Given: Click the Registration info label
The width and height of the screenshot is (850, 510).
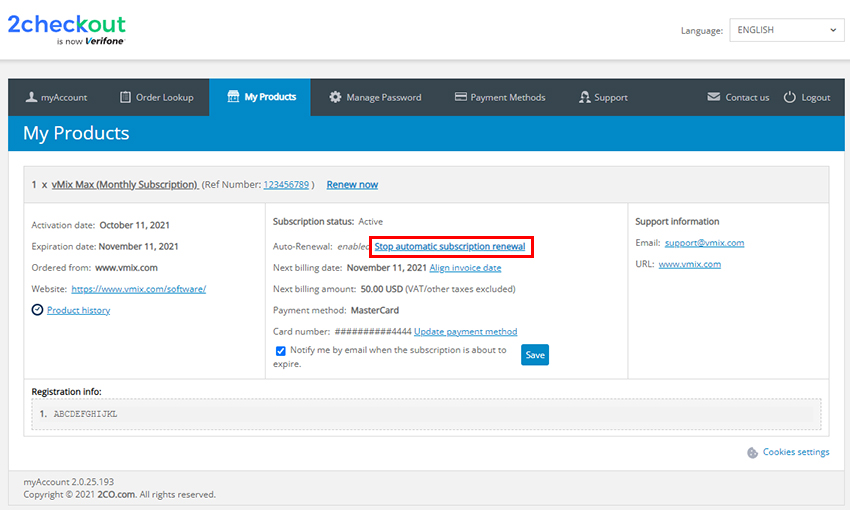Looking at the screenshot, I should [x=66, y=392].
